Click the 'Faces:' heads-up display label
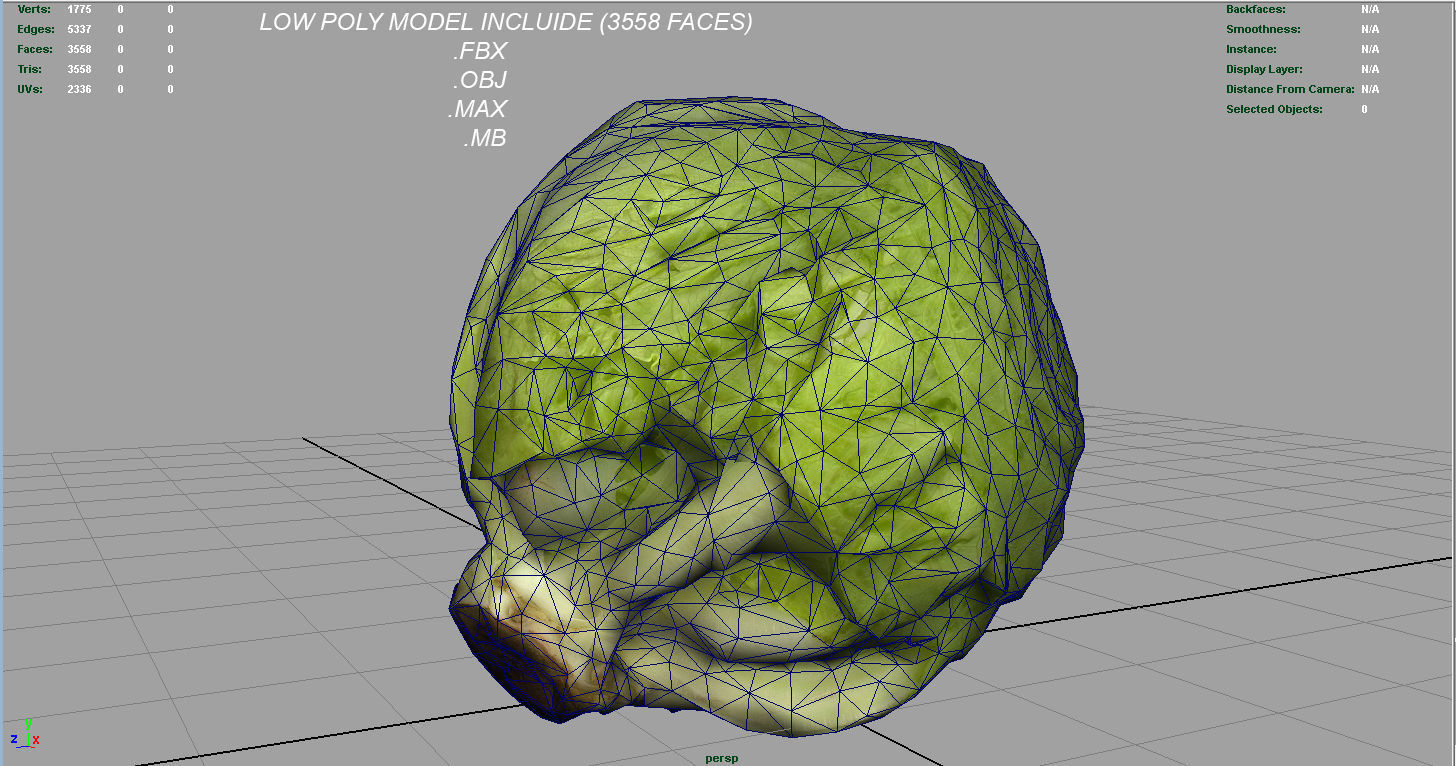The width and height of the screenshot is (1456, 766). [35, 49]
